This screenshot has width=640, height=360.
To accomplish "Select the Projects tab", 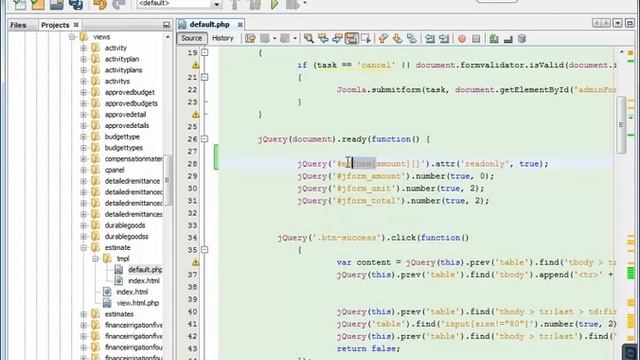I will point(55,25).
